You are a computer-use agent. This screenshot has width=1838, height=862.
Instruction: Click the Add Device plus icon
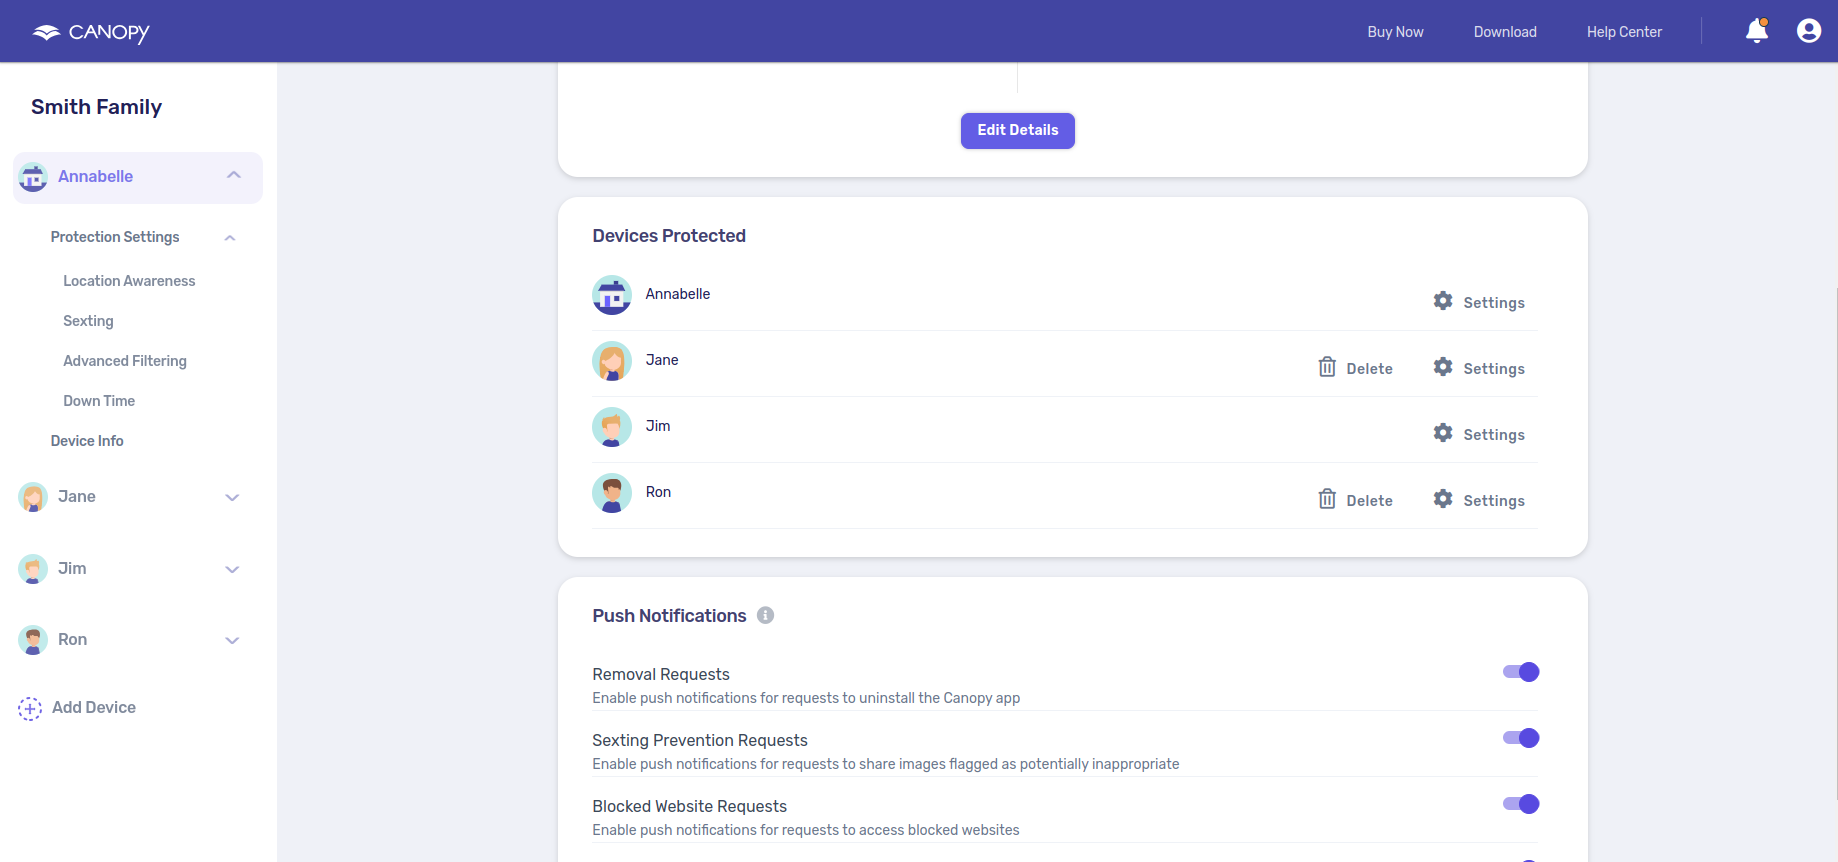pyautogui.click(x=30, y=708)
